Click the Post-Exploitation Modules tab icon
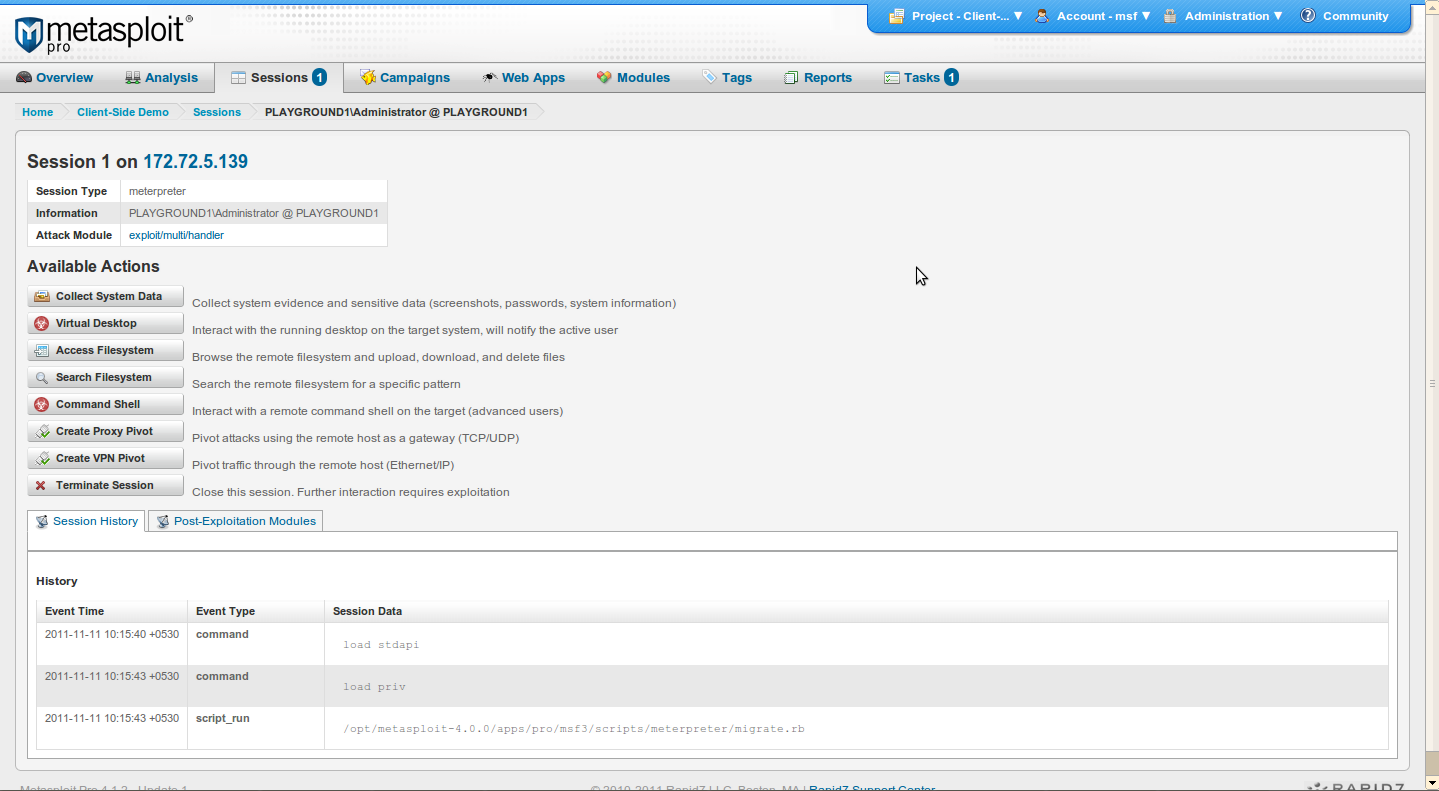Screen dimensions: 1439x791 [x=163, y=522]
